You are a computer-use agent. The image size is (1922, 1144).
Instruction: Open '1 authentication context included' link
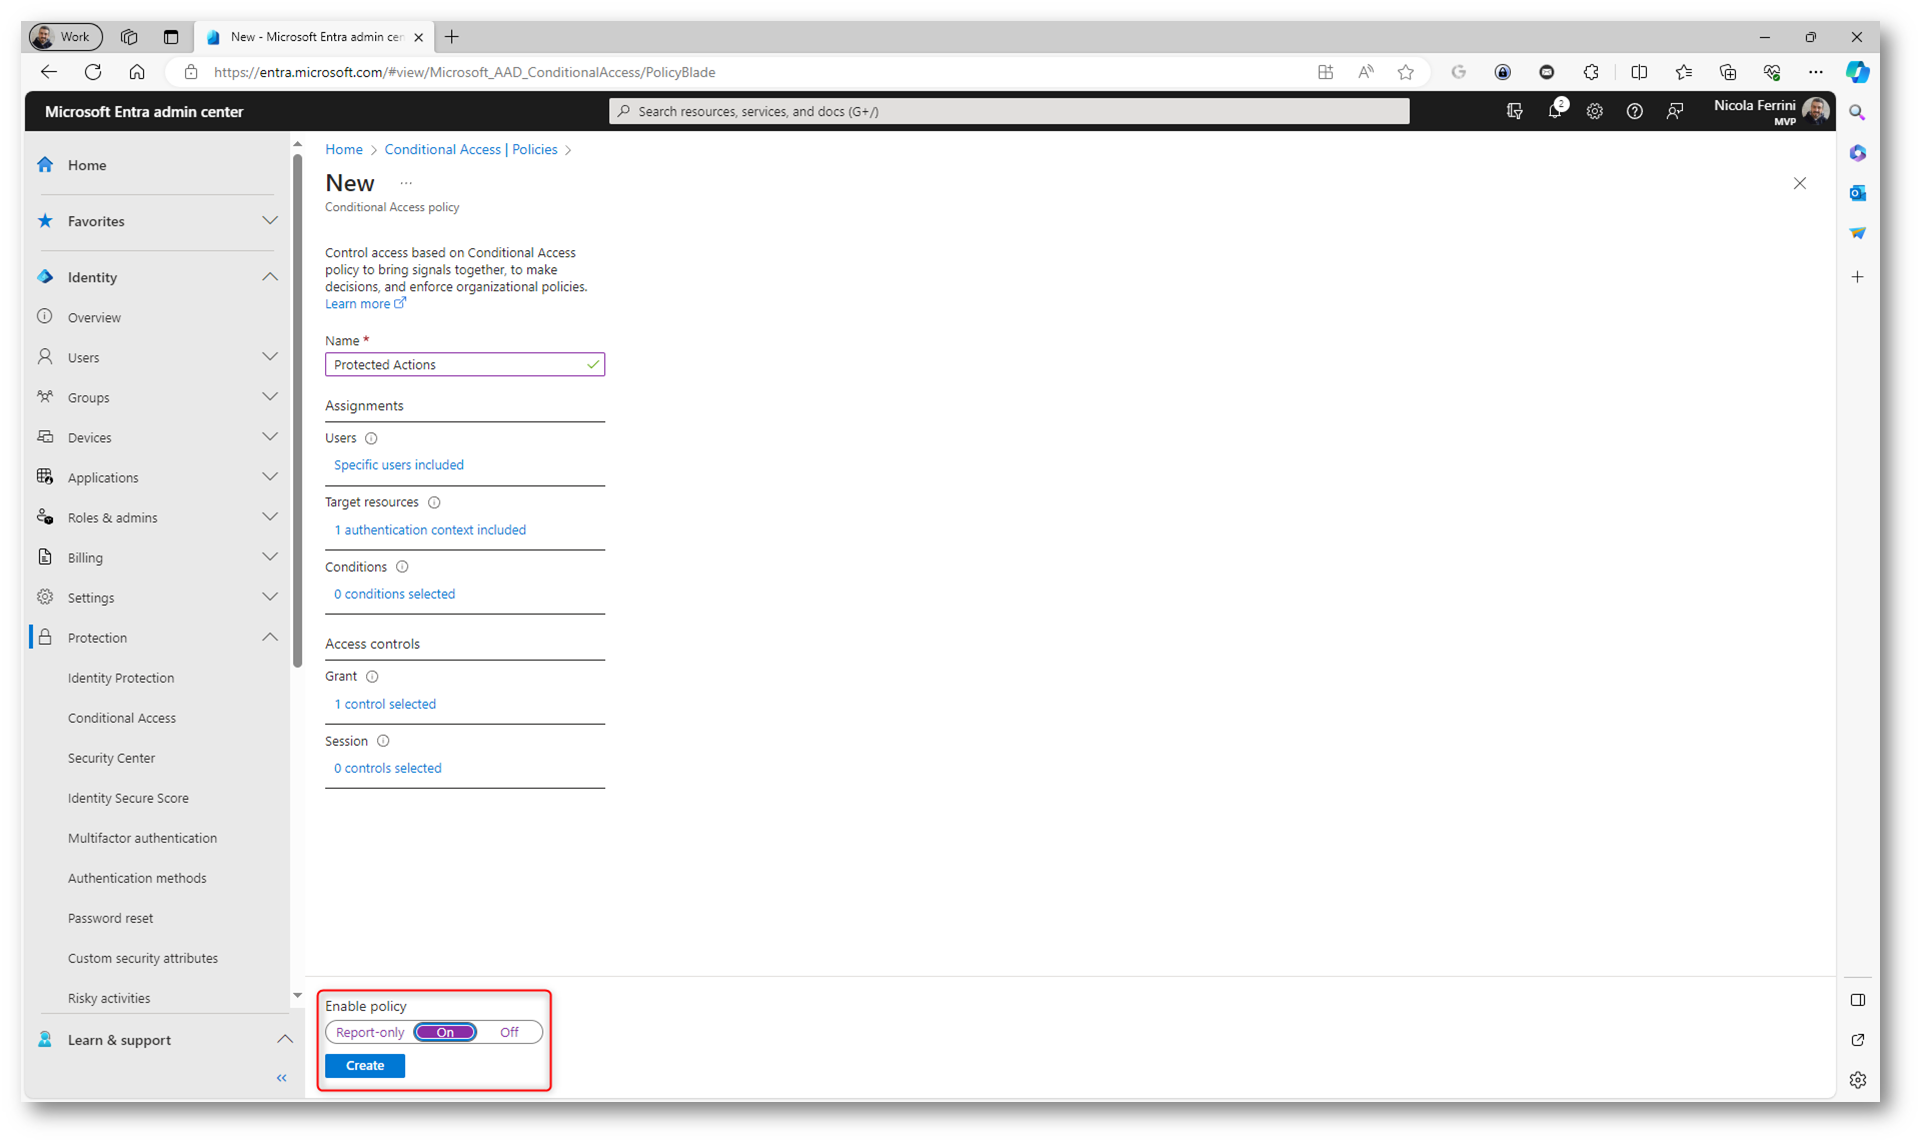coord(430,530)
